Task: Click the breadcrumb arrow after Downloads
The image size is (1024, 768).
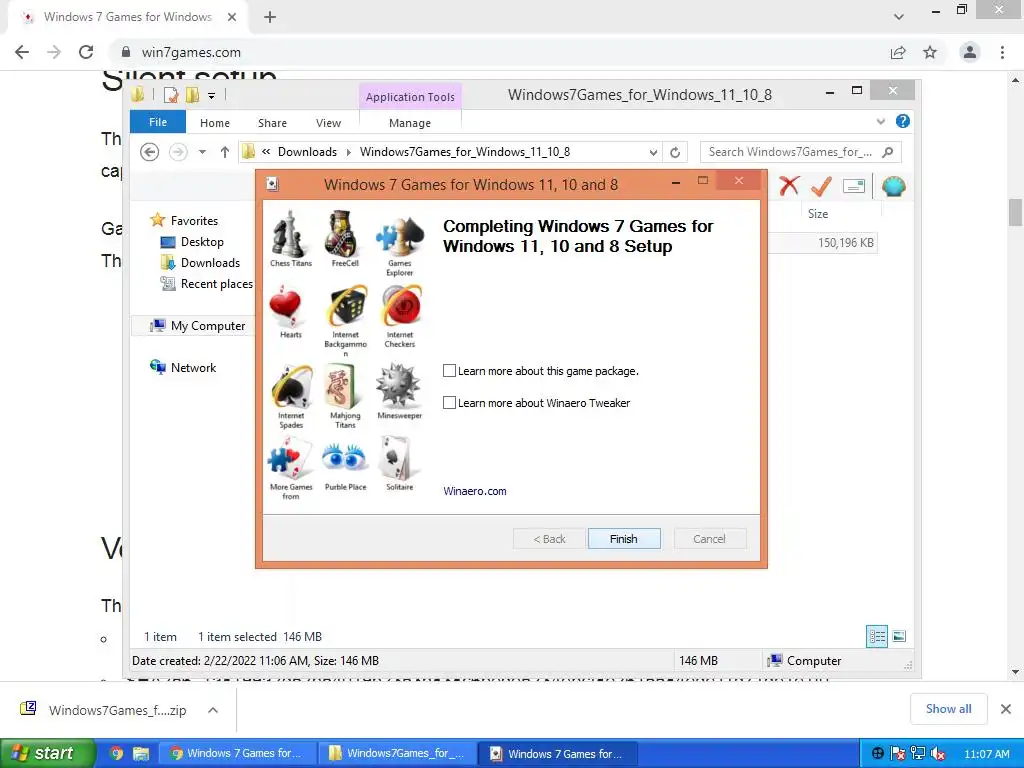Action: (x=348, y=152)
